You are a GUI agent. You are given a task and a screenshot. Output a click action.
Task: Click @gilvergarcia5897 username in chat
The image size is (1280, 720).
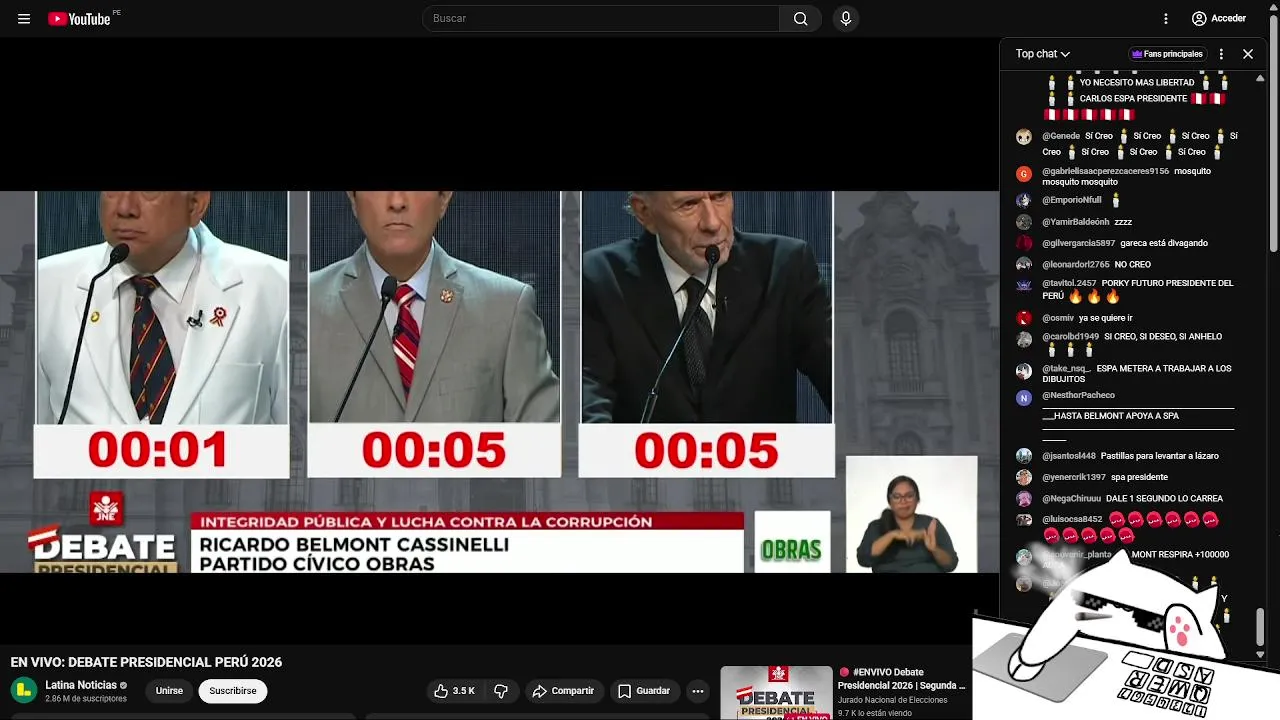(1078, 243)
